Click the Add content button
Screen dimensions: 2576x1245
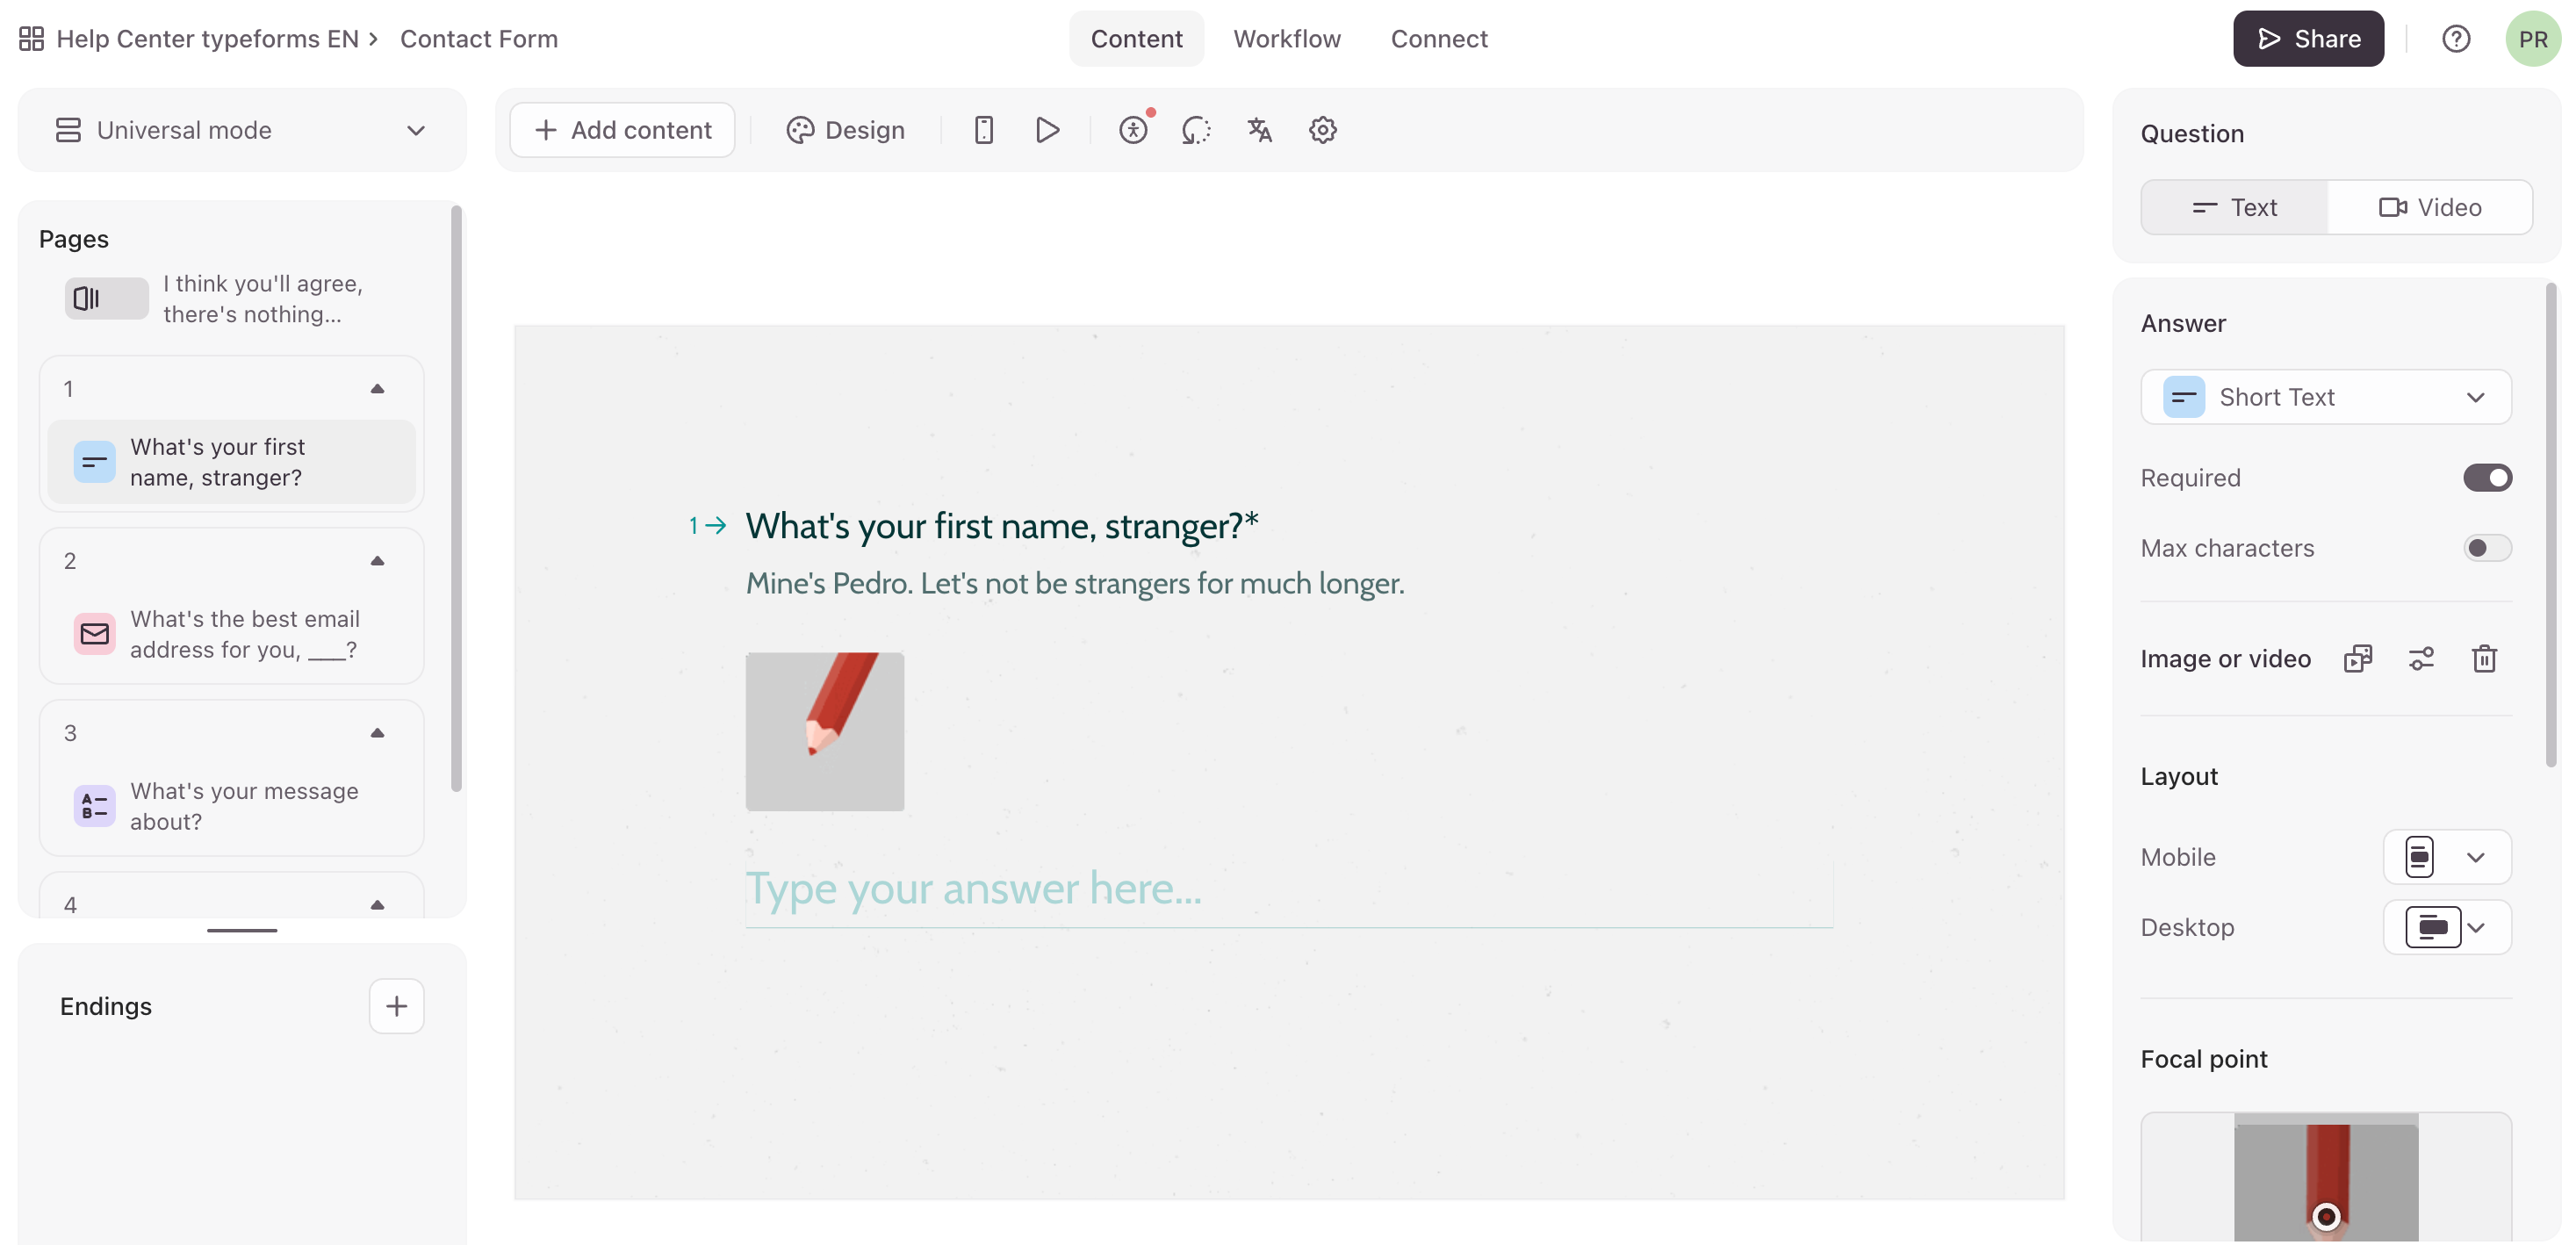click(622, 130)
